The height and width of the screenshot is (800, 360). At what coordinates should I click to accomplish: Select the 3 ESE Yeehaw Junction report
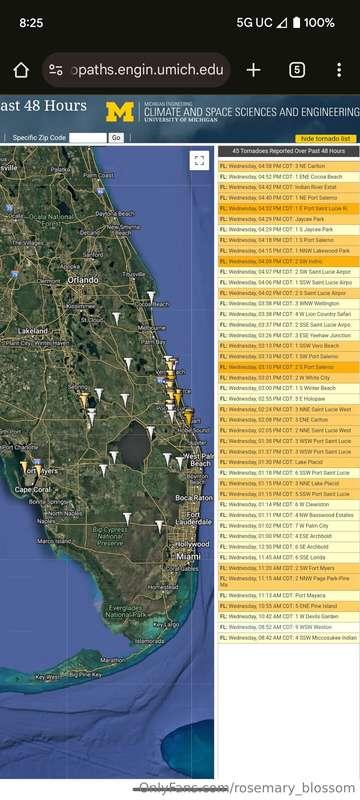point(289,336)
